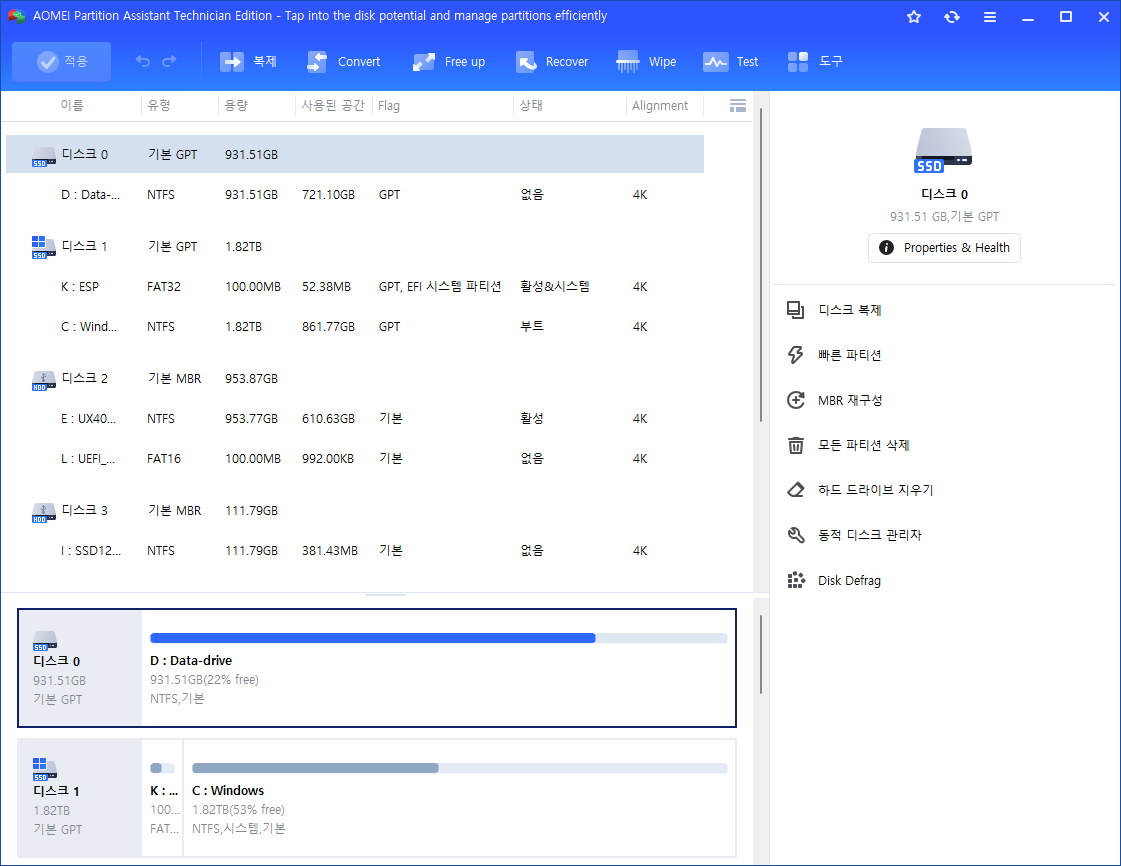Click the 931.51GB capacity cell for 디스크 0

251,154
